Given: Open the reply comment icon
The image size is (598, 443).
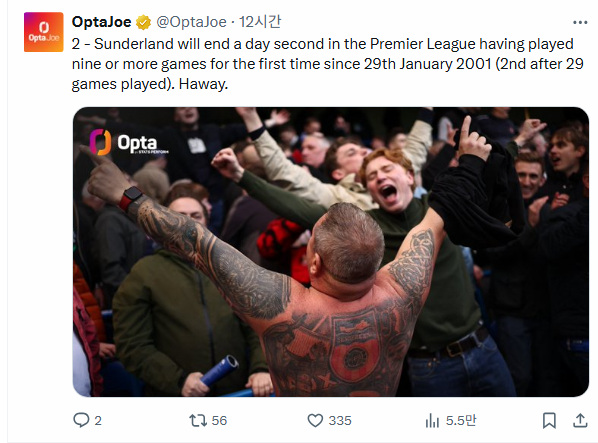Looking at the screenshot, I should click(81, 420).
